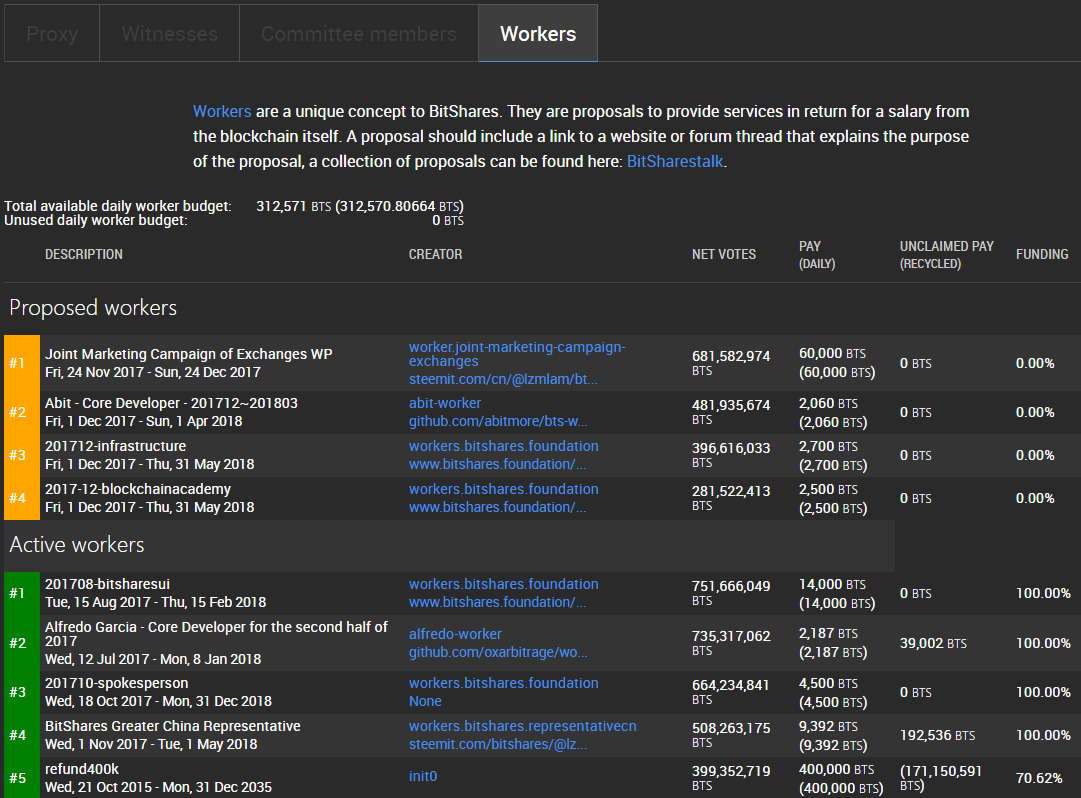Toggle vote on proposed worker #2 orange badge
Viewport: 1081px width, 798px height.
[22, 413]
